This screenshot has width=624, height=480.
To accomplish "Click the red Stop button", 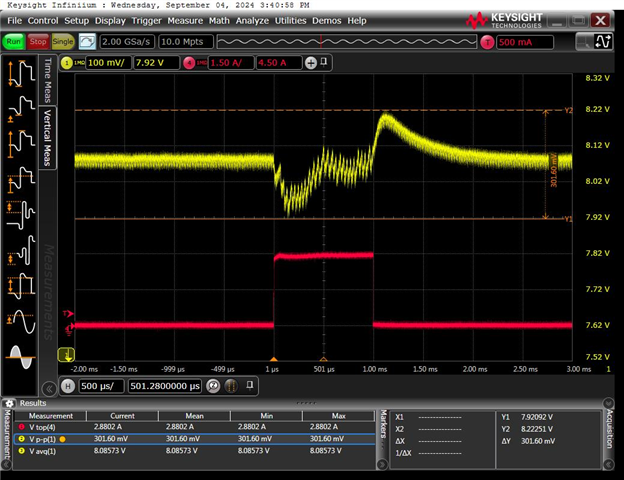I will pos(38,41).
